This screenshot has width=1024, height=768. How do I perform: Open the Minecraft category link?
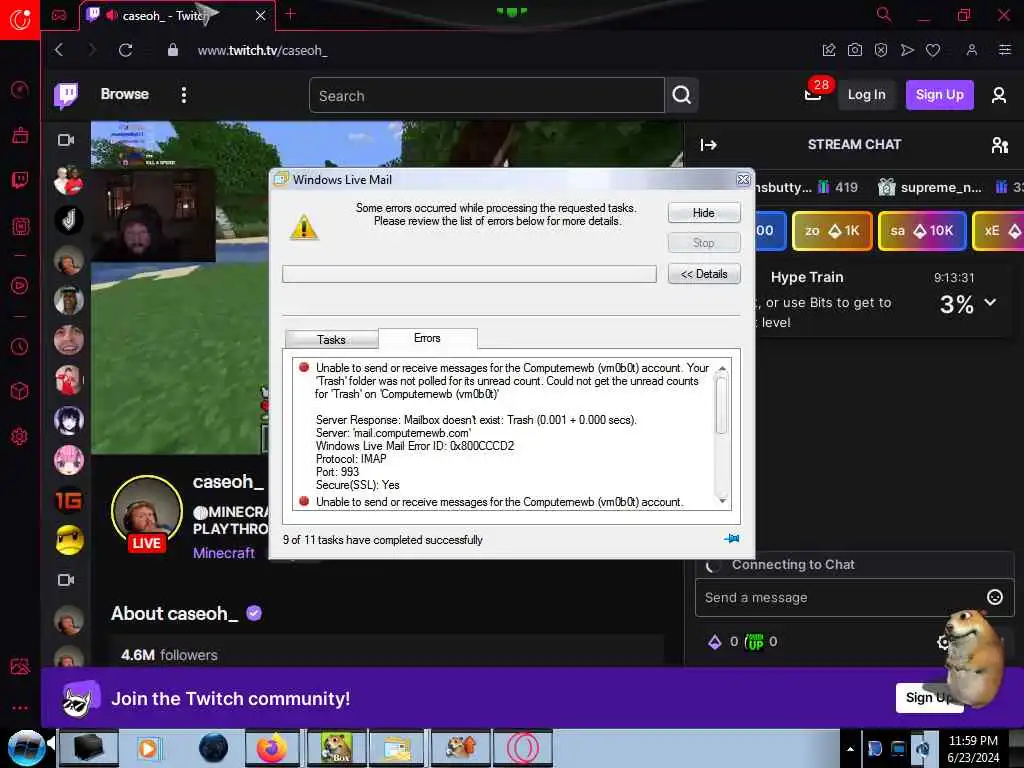224,553
